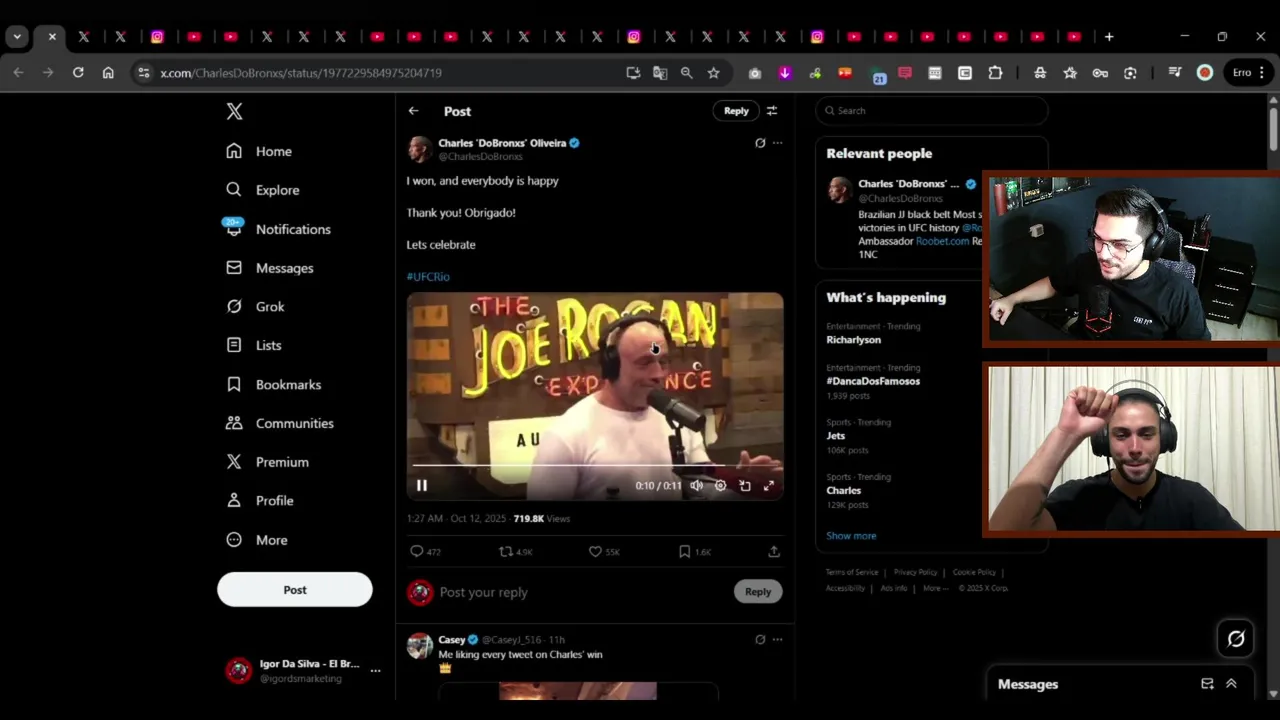
Task: Bookmark the post with 1.6K bookmarks
Action: tap(694, 551)
